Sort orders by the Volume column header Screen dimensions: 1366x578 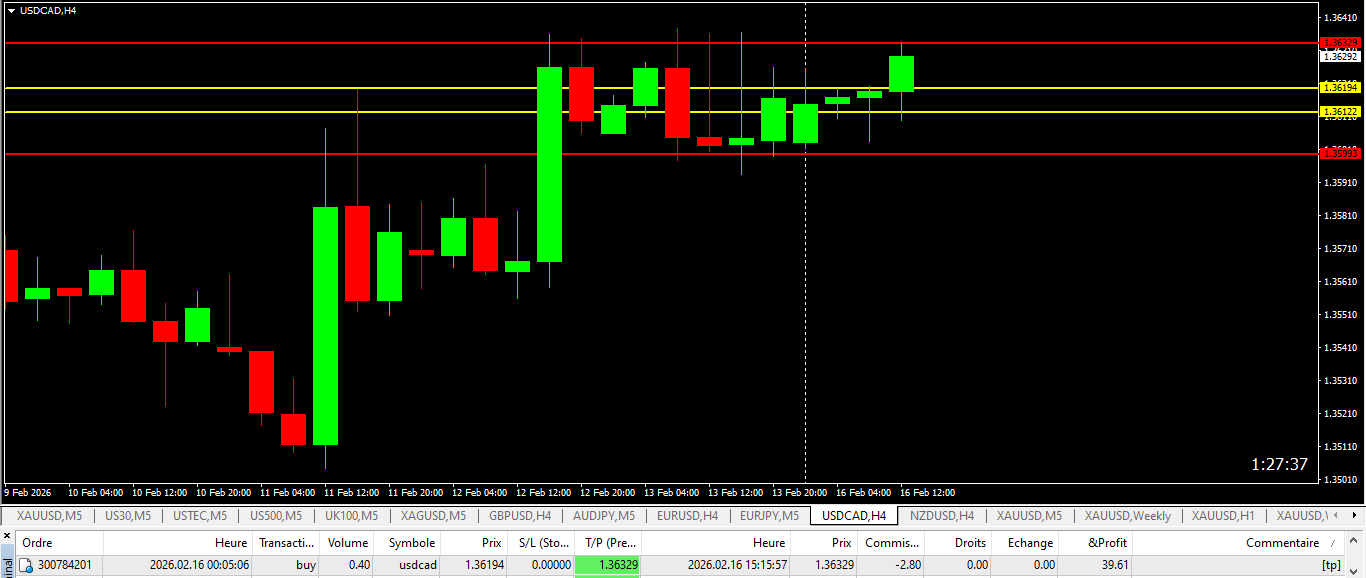tap(349, 543)
